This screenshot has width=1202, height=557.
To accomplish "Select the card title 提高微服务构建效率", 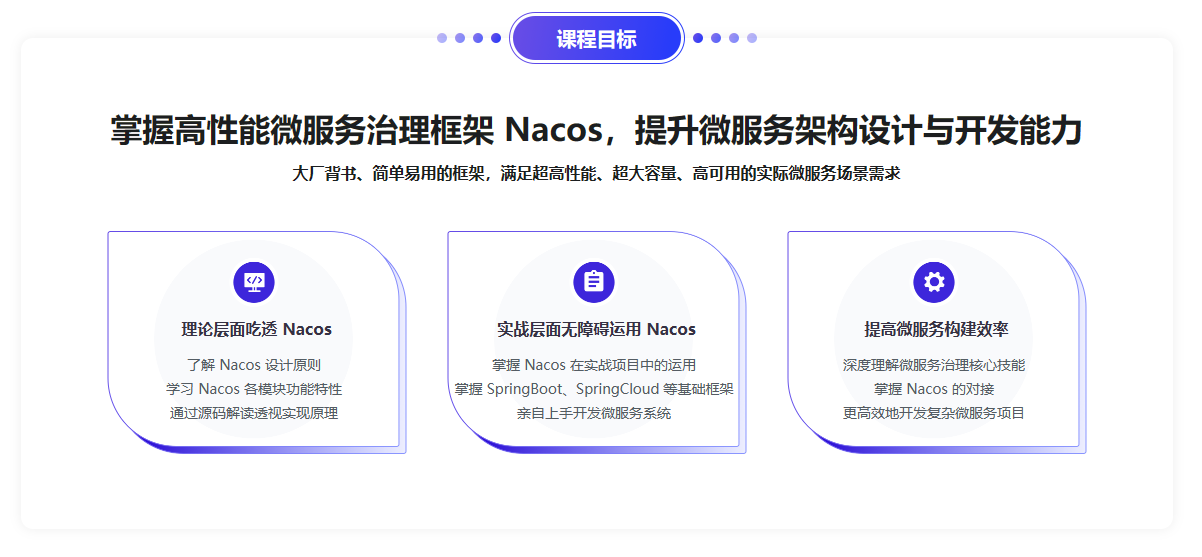I will [x=936, y=329].
